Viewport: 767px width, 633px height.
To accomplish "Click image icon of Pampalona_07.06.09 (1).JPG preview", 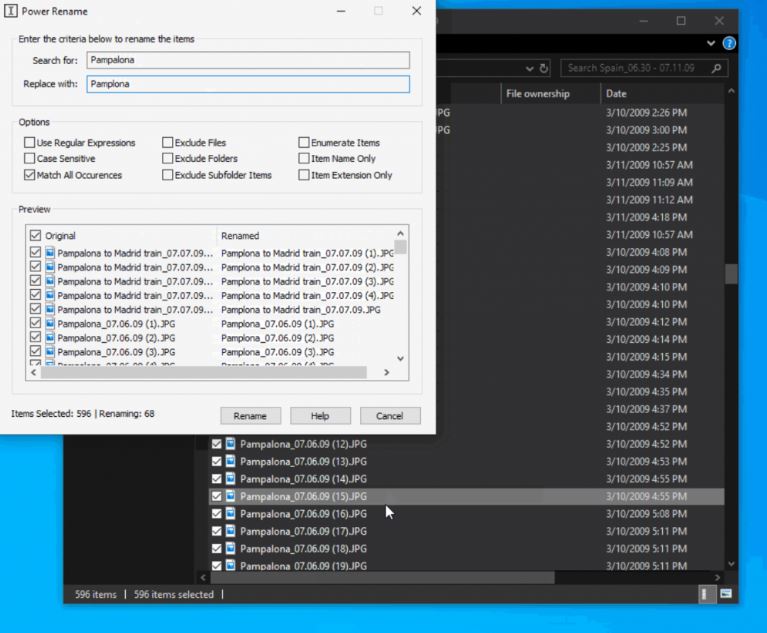I will [x=50, y=323].
